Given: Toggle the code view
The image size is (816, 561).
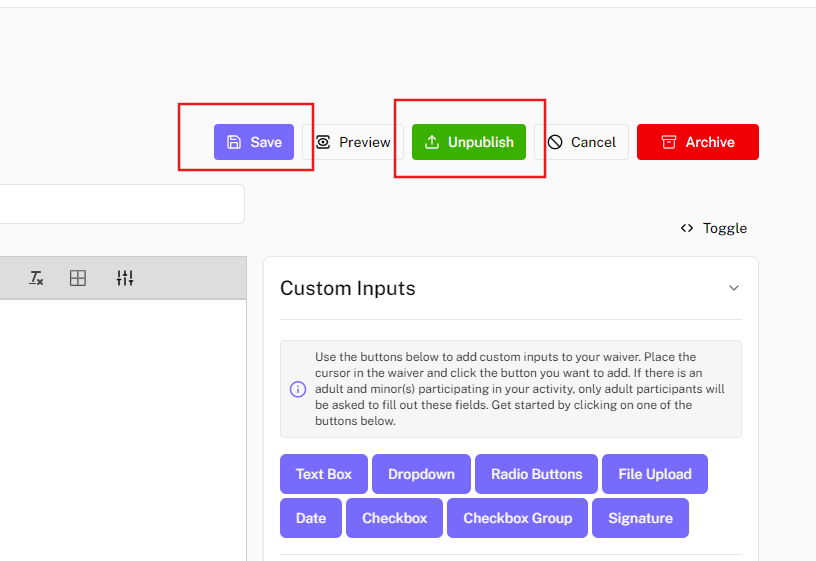Looking at the screenshot, I should pyautogui.click(x=714, y=228).
